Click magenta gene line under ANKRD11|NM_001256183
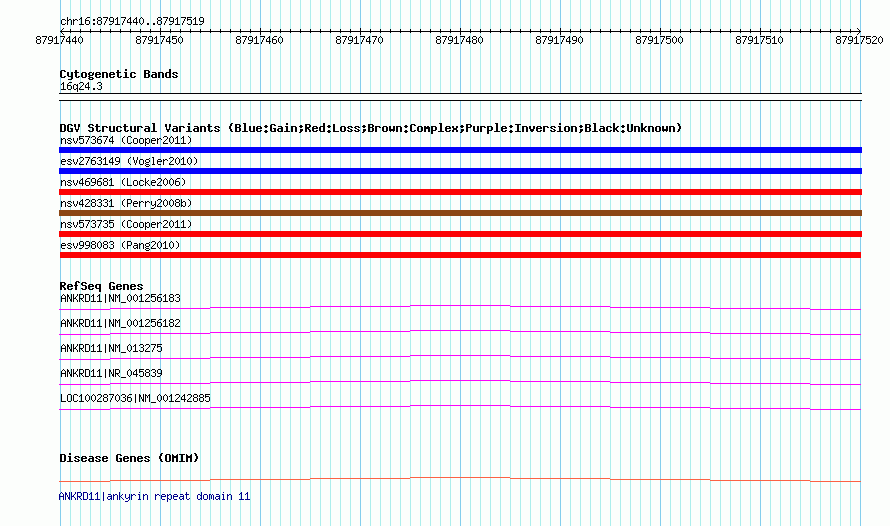Viewport: 890px width, 526px height. [x=460, y=308]
